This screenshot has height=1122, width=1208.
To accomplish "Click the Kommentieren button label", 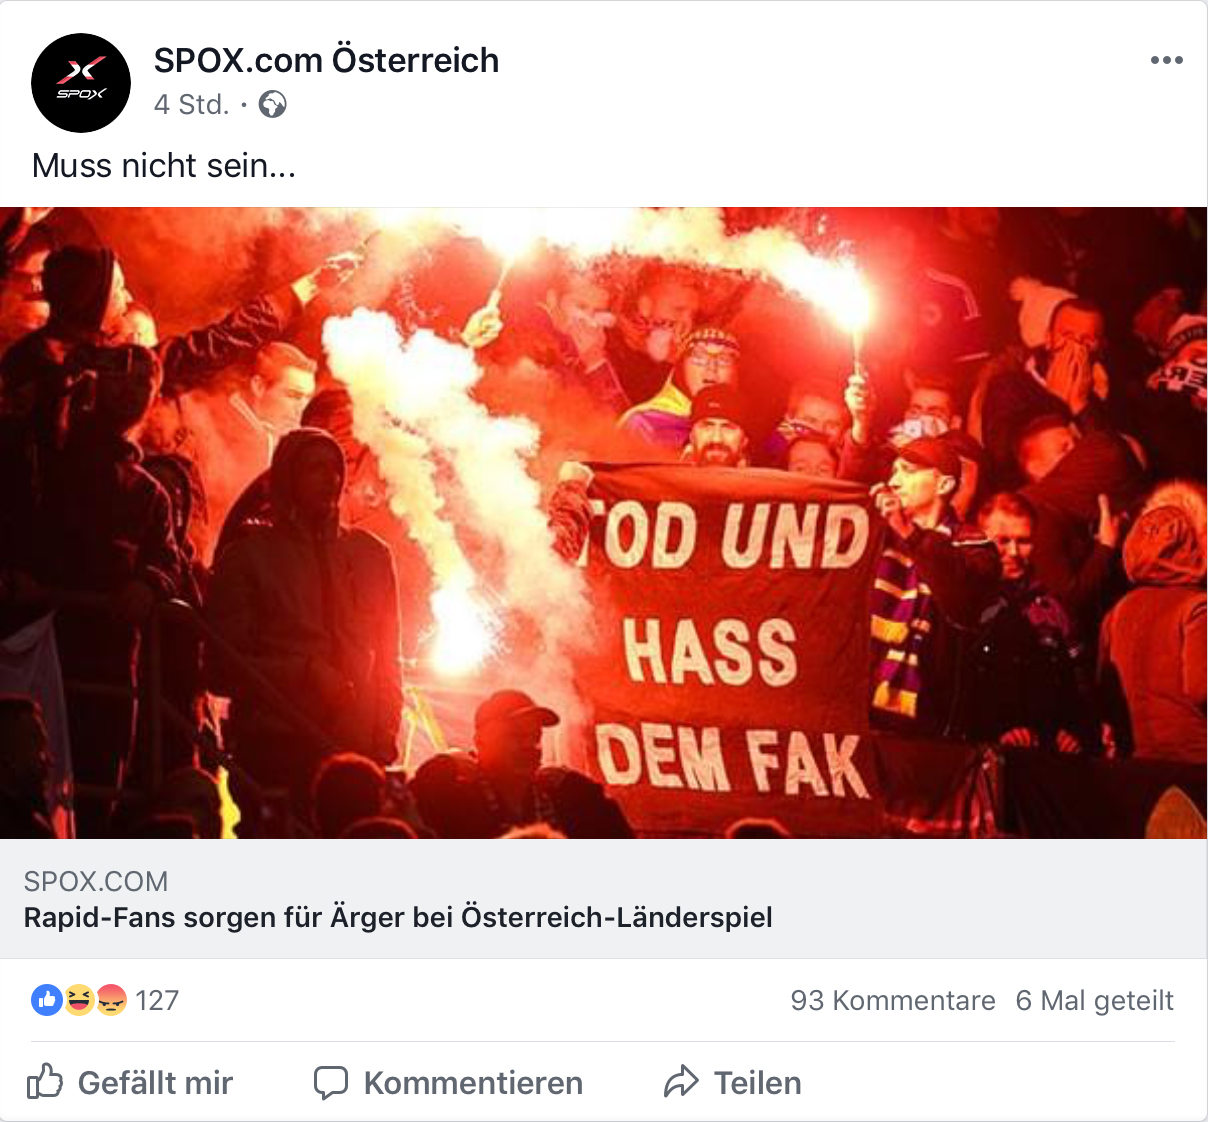I will 473,1083.
